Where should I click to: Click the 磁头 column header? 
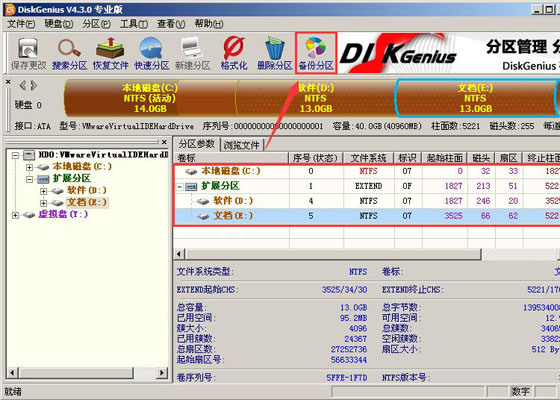[481, 158]
